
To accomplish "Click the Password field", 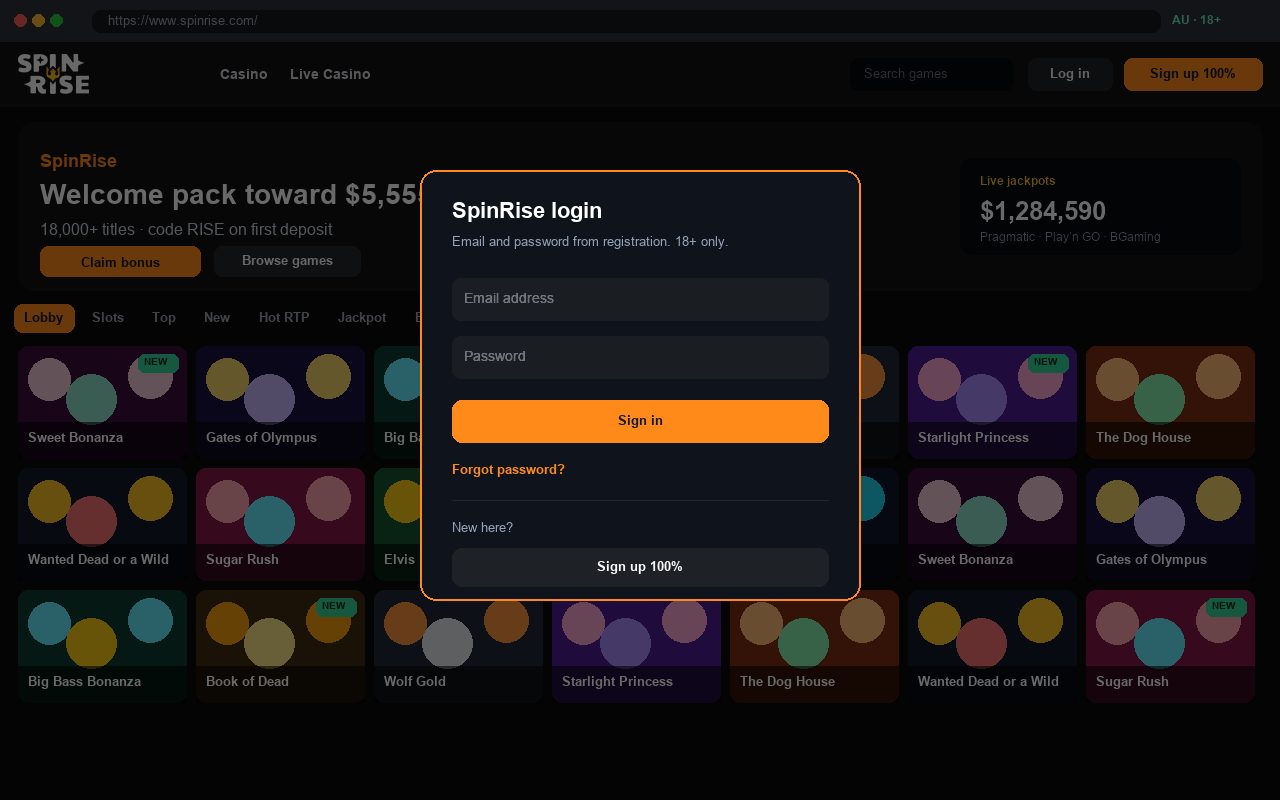I will (x=640, y=357).
